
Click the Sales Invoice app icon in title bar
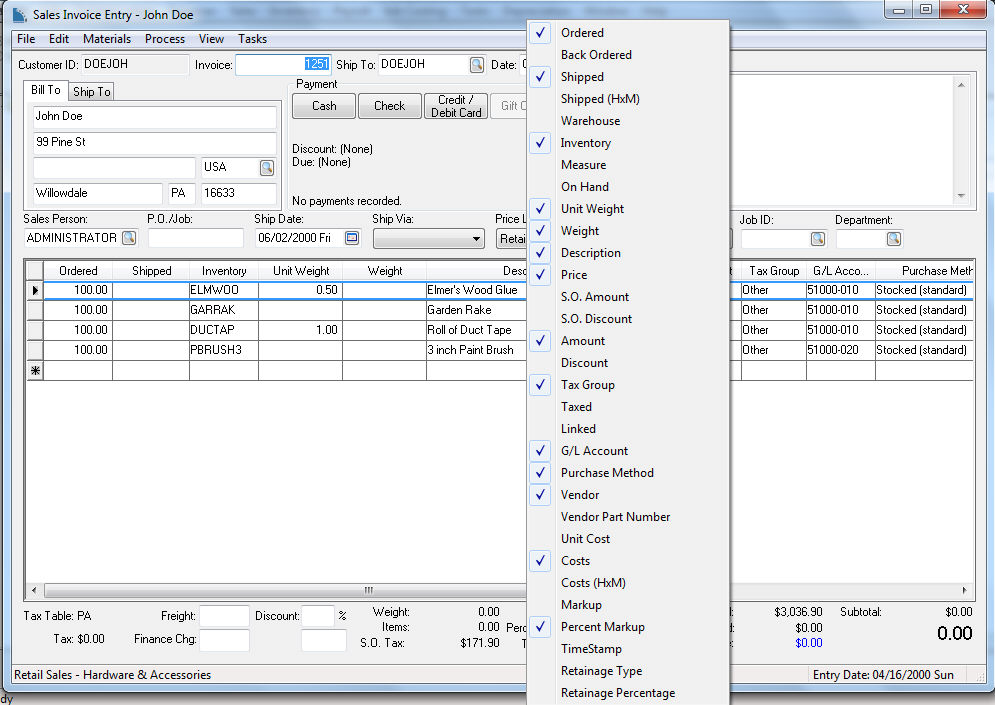20,15
